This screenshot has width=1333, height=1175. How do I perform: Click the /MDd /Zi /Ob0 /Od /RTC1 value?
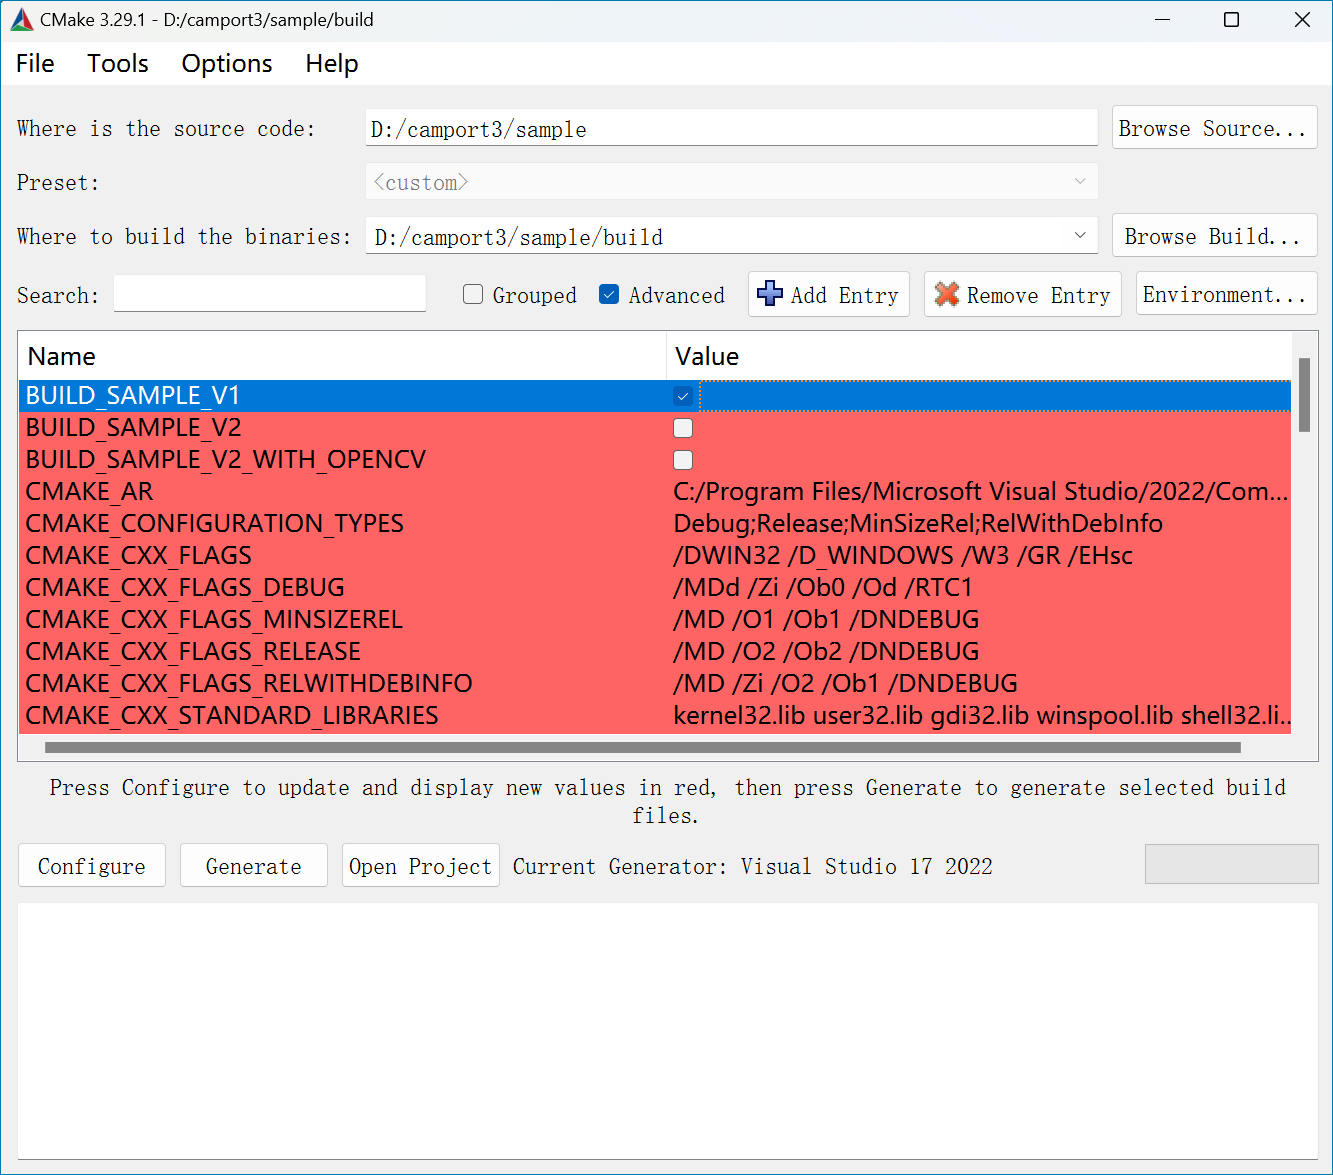823,588
